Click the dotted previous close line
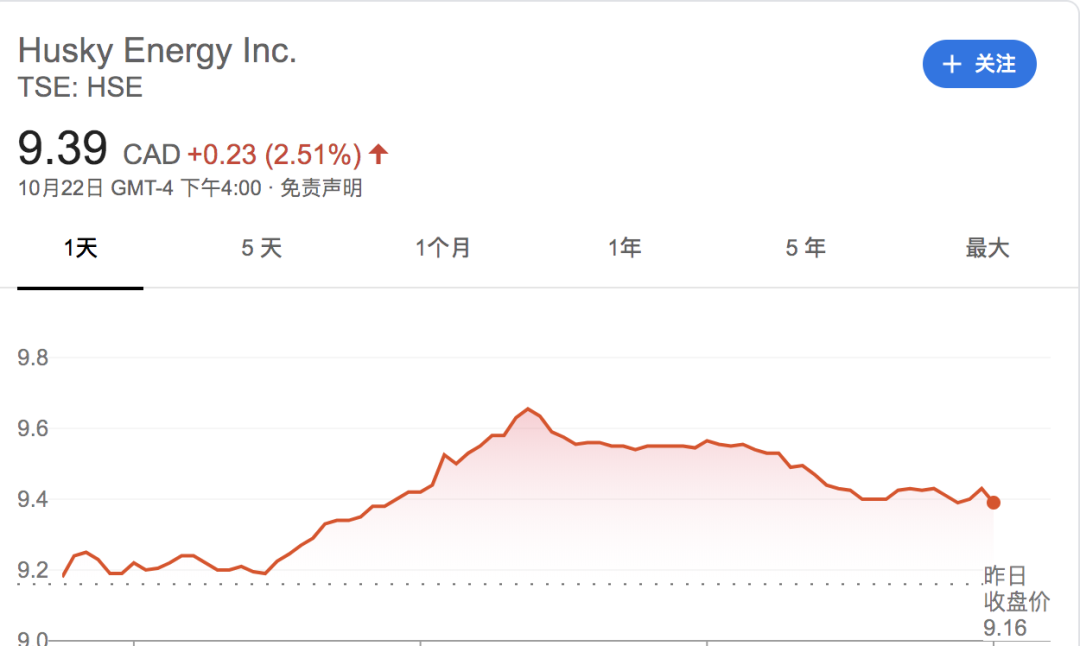The height and width of the screenshot is (646, 1080). coord(500,584)
